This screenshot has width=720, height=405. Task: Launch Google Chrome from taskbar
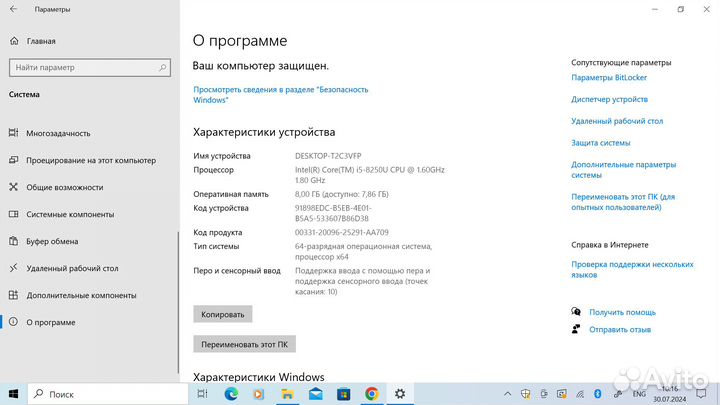click(371, 394)
